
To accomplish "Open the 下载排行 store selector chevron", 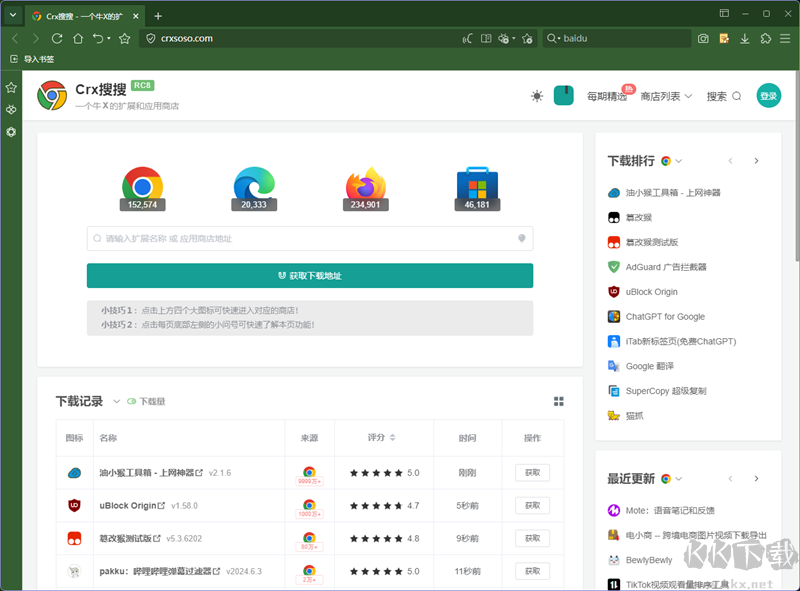I will [x=679, y=161].
